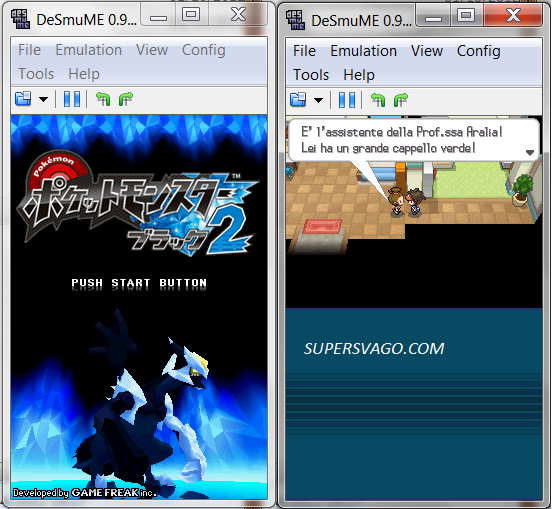This screenshot has width=552, height=509.
Task: Tap PUSH START BUTTON text on game screen
Action: (x=139, y=283)
